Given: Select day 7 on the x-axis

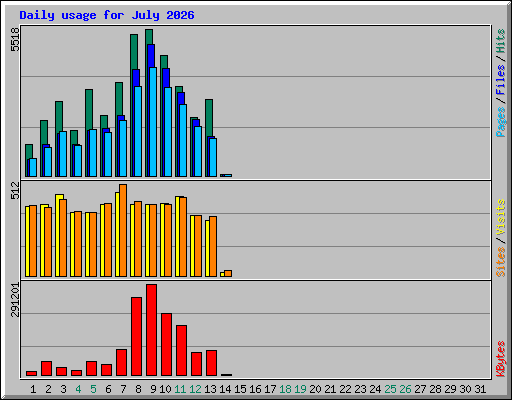Looking at the screenshot, I should (123, 389).
